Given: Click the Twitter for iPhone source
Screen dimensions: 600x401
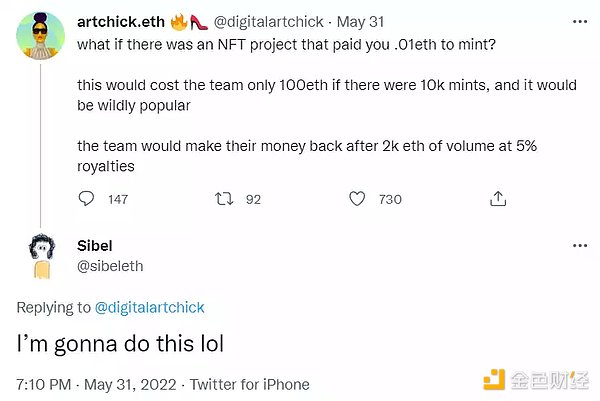Looking at the screenshot, I should click(x=250, y=385).
